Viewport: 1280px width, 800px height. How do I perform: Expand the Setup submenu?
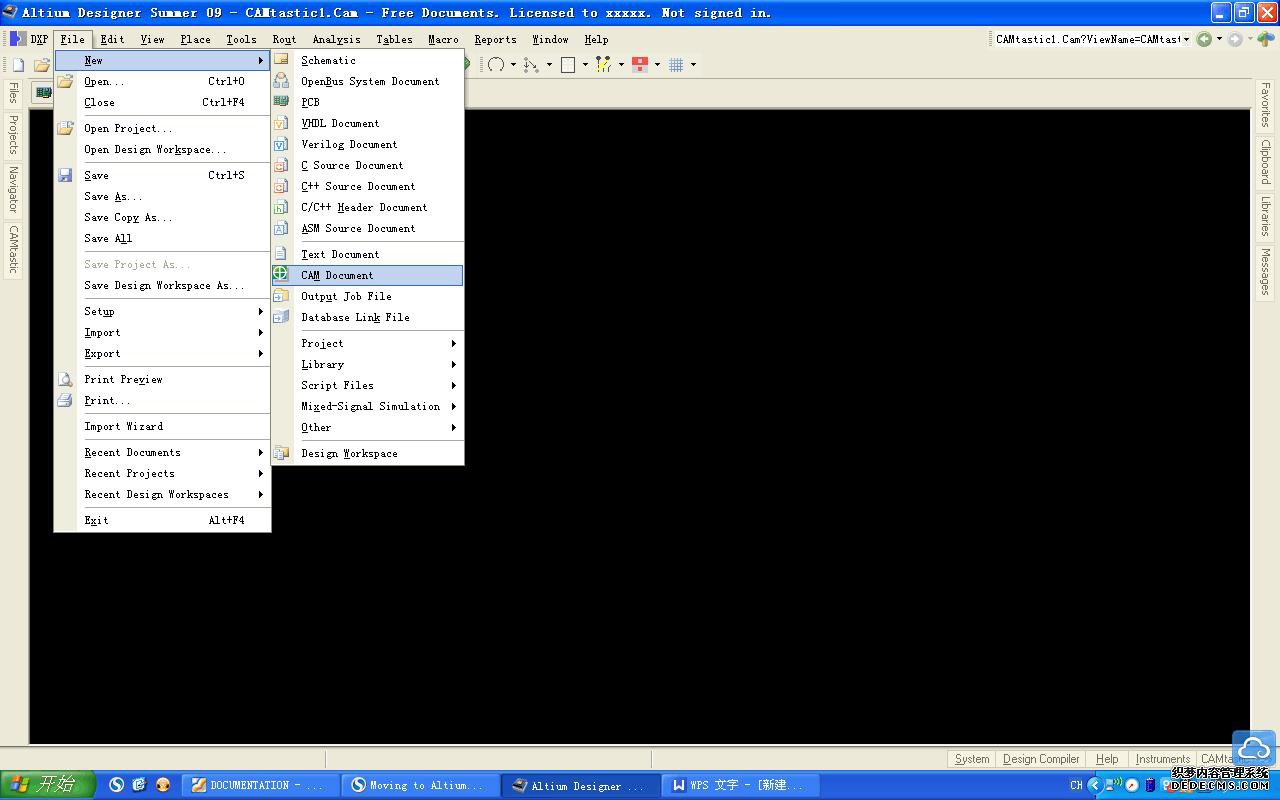162,311
